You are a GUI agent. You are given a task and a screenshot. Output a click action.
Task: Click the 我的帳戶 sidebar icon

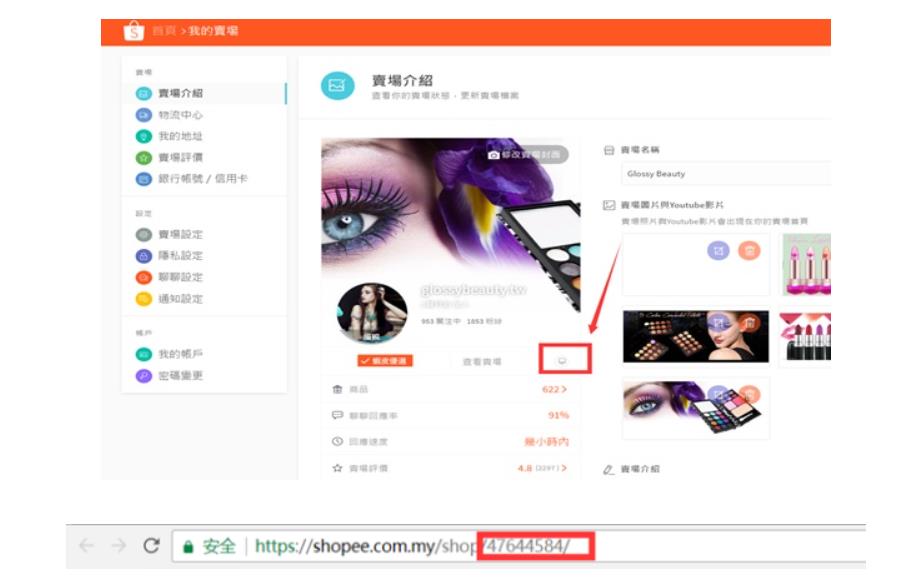tap(144, 354)
